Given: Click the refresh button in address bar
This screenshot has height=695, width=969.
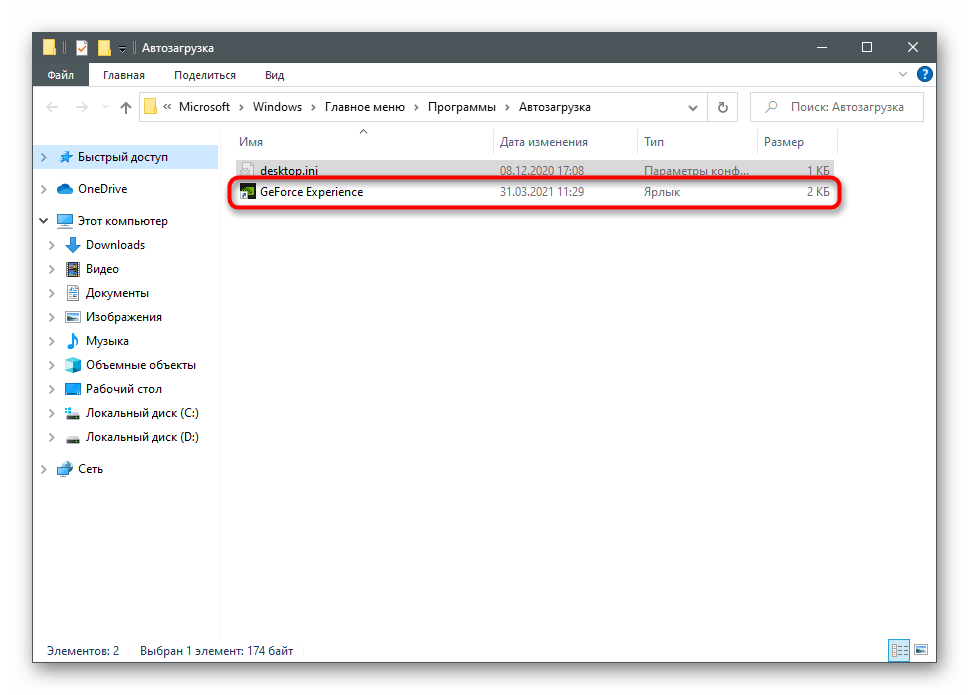Looking at the screenshot, I should point(722,107).
